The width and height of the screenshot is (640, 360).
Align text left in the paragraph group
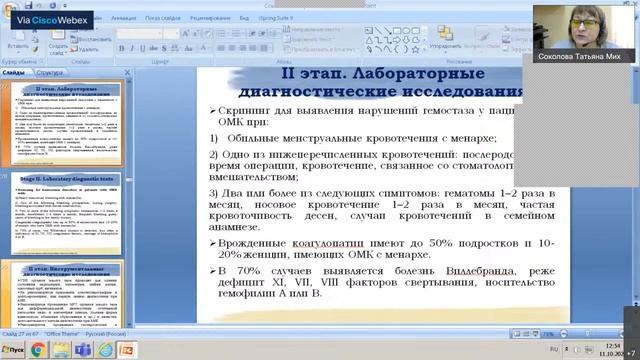point(221,49)
